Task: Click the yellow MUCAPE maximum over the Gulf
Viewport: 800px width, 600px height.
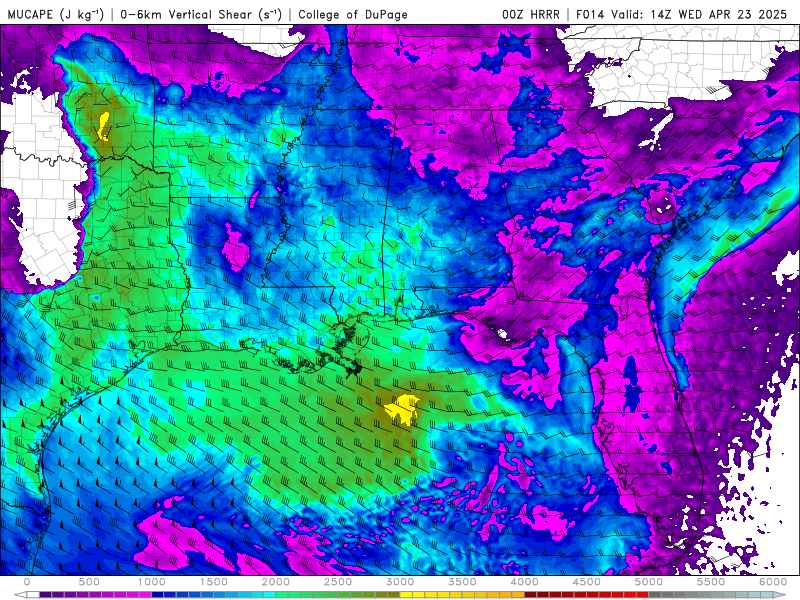Action: pyautogui.click(x=402, y=410)
